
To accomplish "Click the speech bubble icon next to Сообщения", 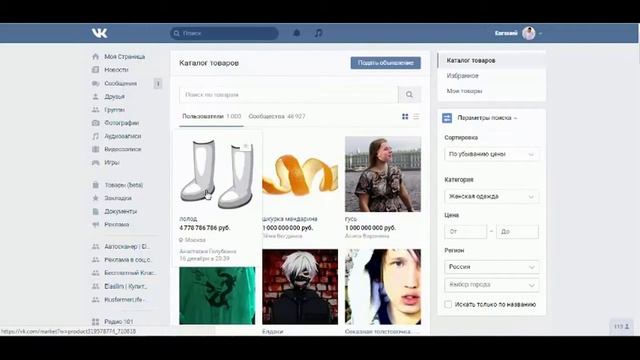I will click(96, 83).
